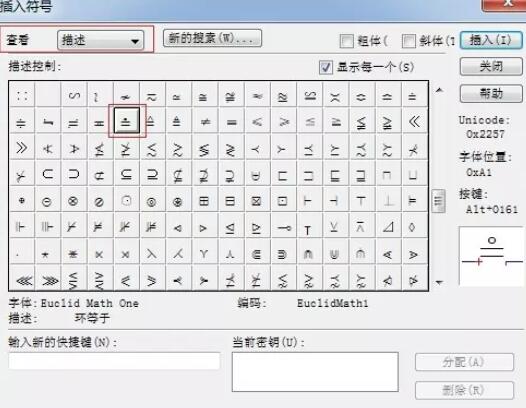Screen dimensions: 526x408
Task: Click the 删除(R) button
Action: click(464, 390)
